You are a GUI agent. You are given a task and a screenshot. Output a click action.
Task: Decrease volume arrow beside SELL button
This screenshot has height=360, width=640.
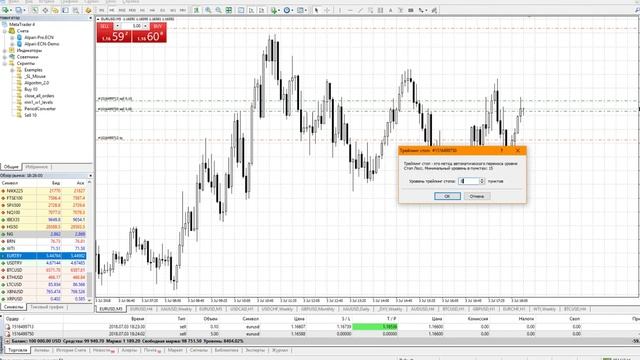tap(117, 26)
